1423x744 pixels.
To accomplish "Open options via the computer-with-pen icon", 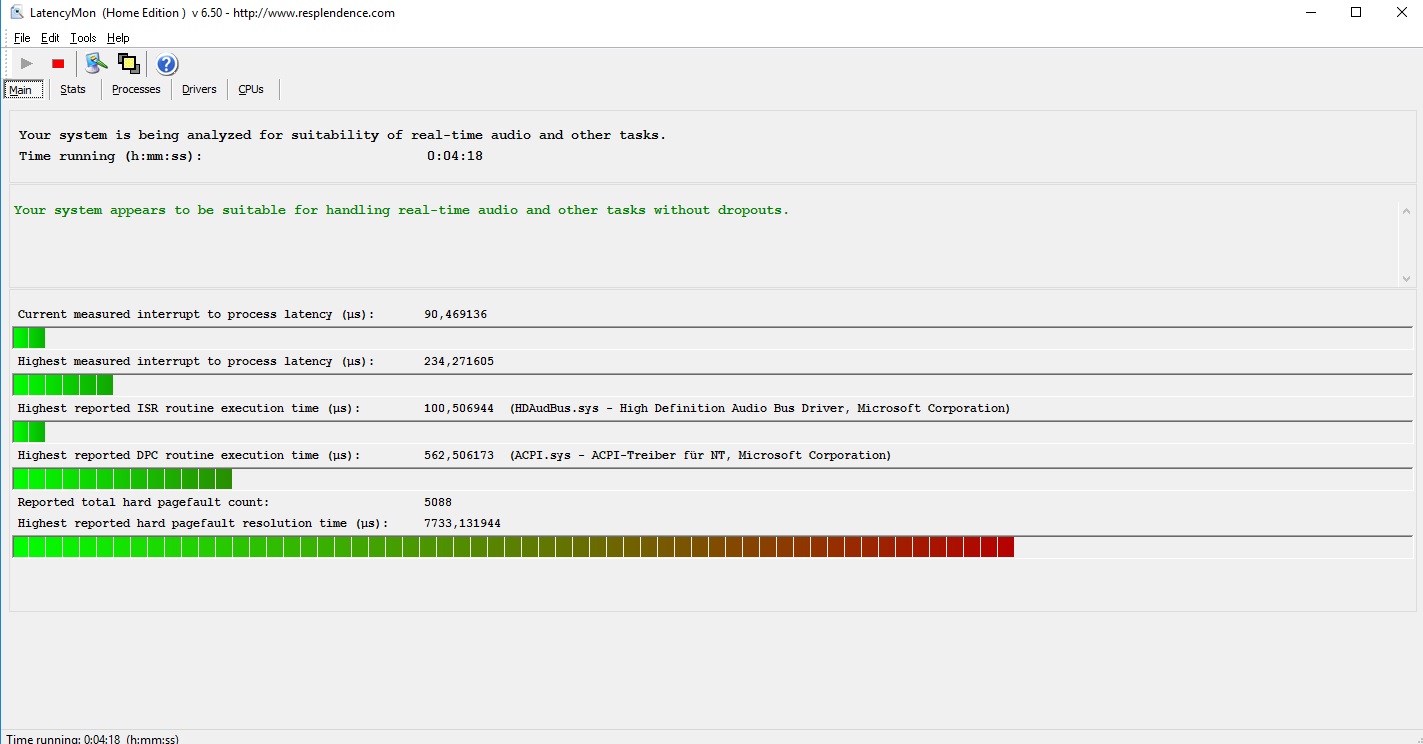I will [x=96, y=64].
